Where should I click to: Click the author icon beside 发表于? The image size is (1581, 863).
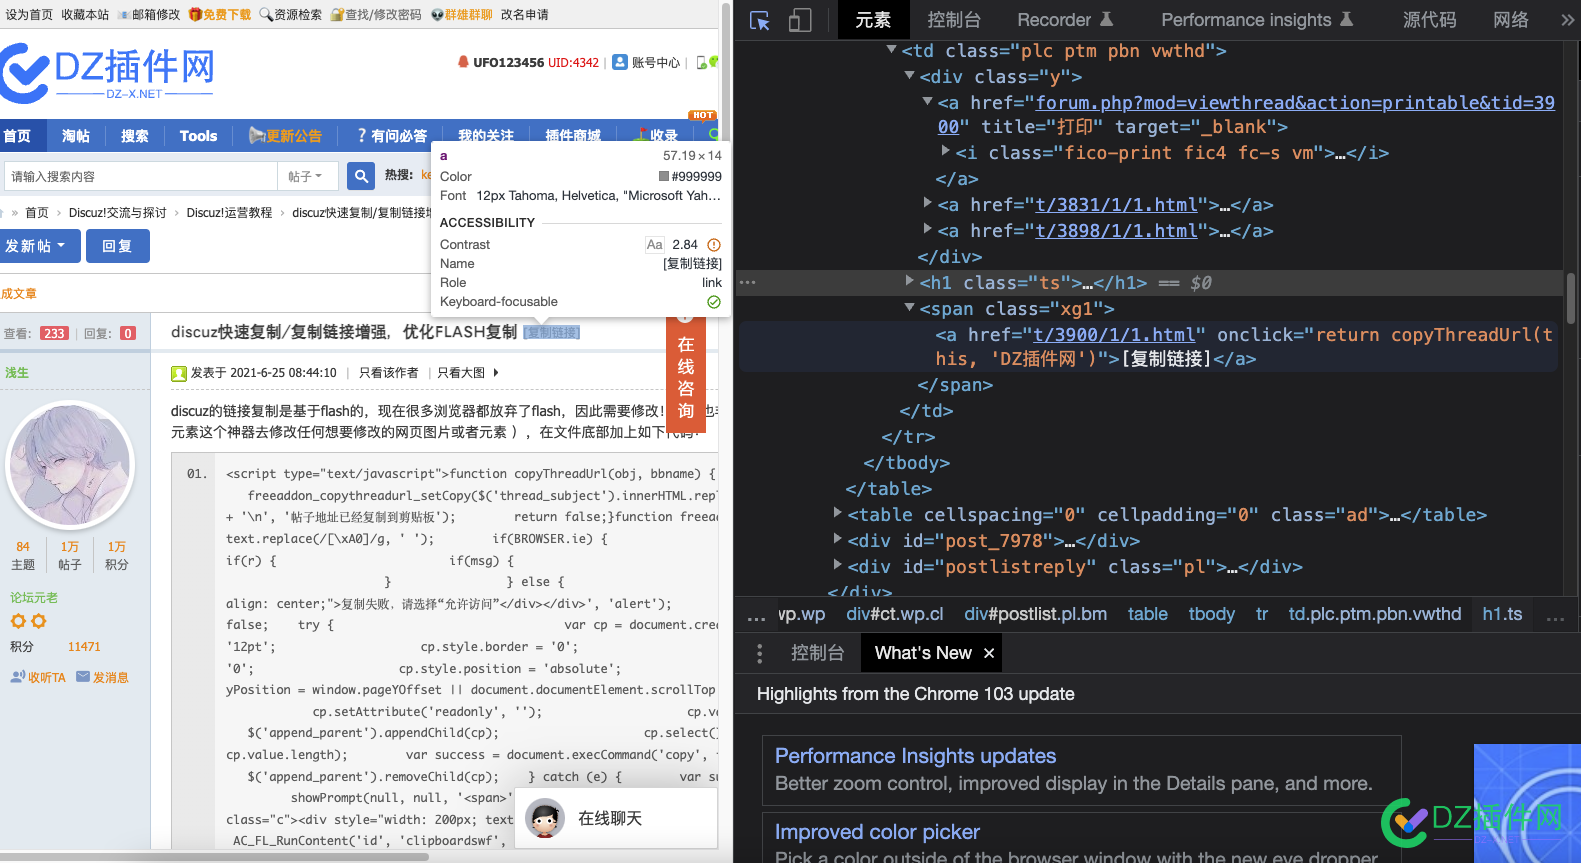tap(179, 373)
